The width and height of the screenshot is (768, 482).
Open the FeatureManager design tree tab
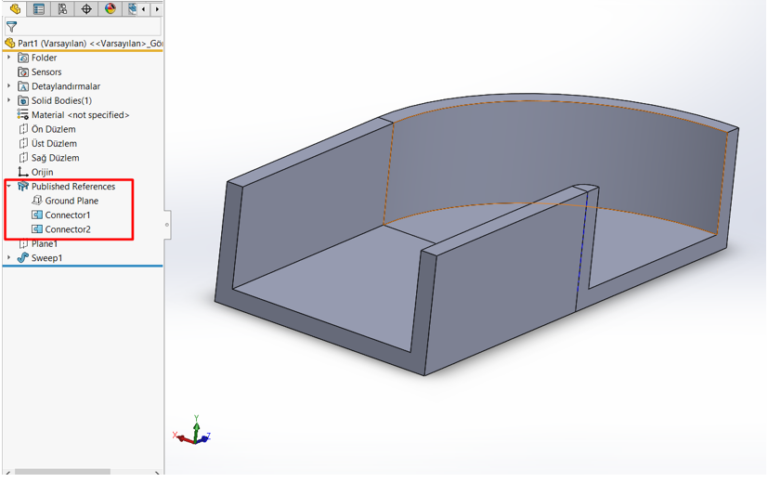tap(15, 9)
